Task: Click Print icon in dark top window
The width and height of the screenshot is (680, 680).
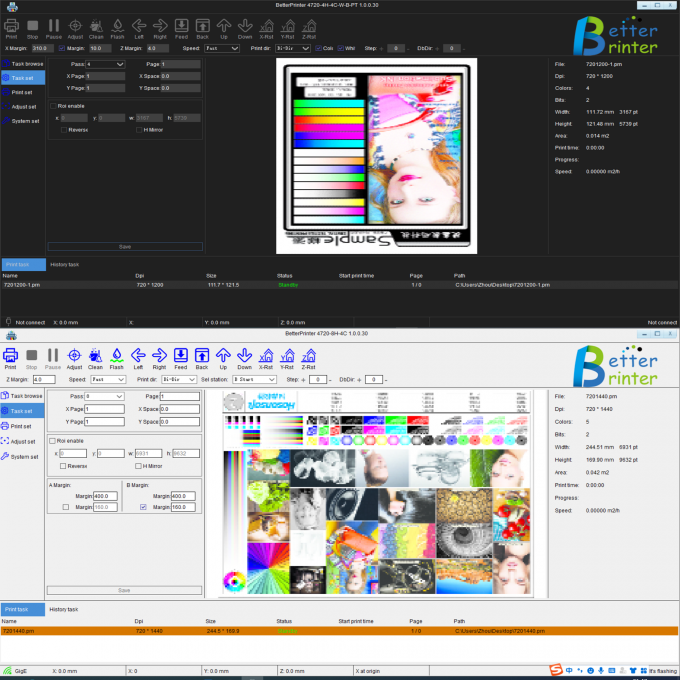Action: pos(11,27)
